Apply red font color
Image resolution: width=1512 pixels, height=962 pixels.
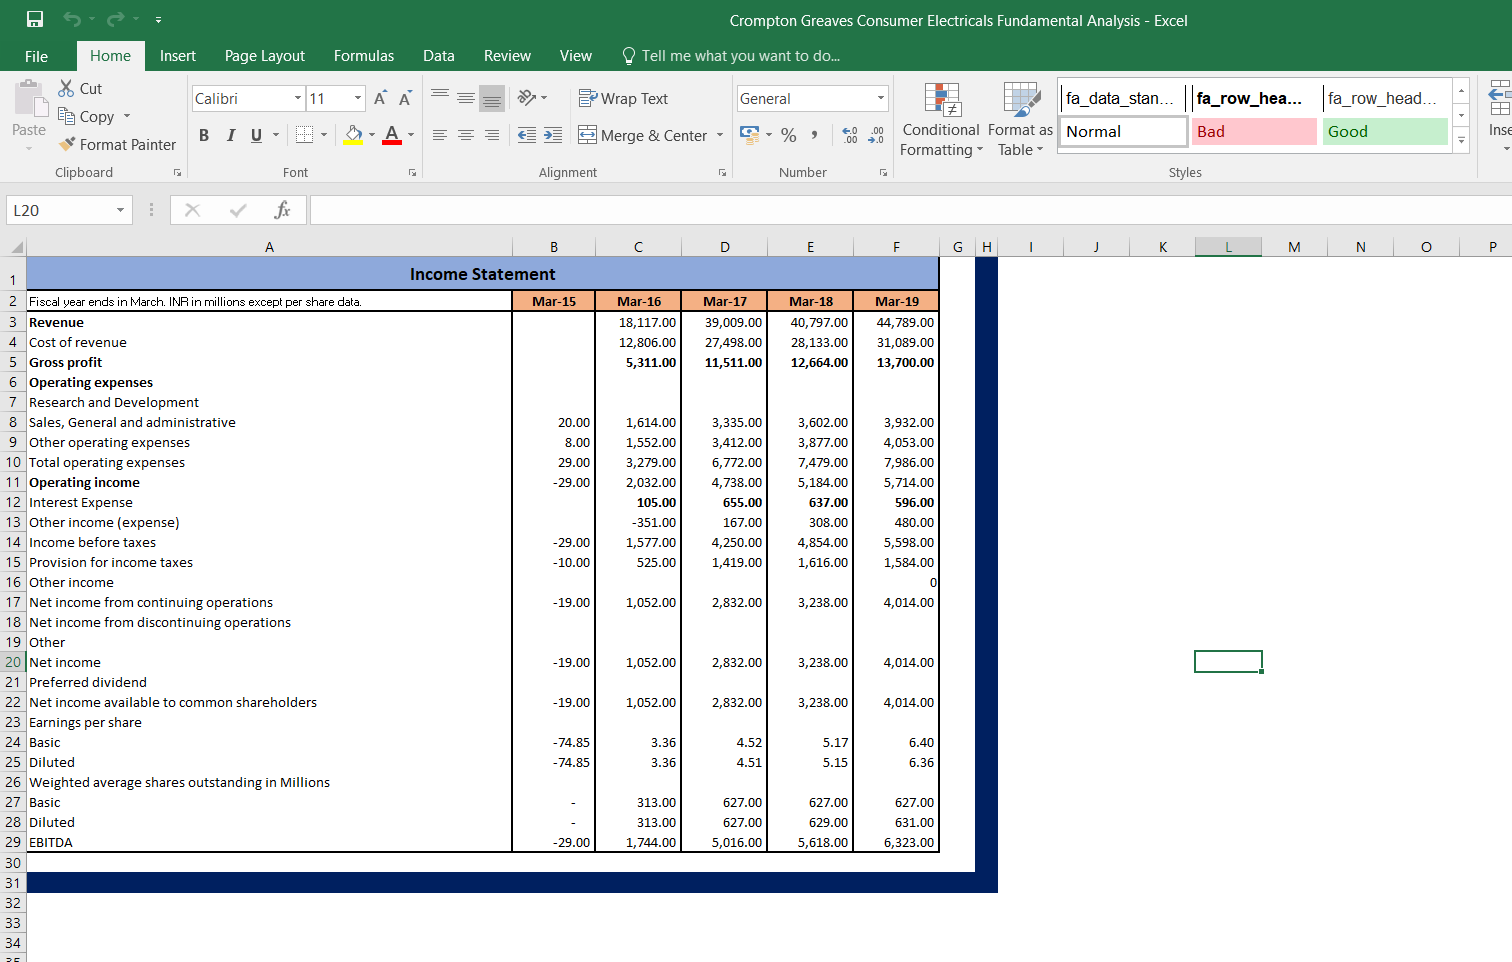click(x=392, y=135)
